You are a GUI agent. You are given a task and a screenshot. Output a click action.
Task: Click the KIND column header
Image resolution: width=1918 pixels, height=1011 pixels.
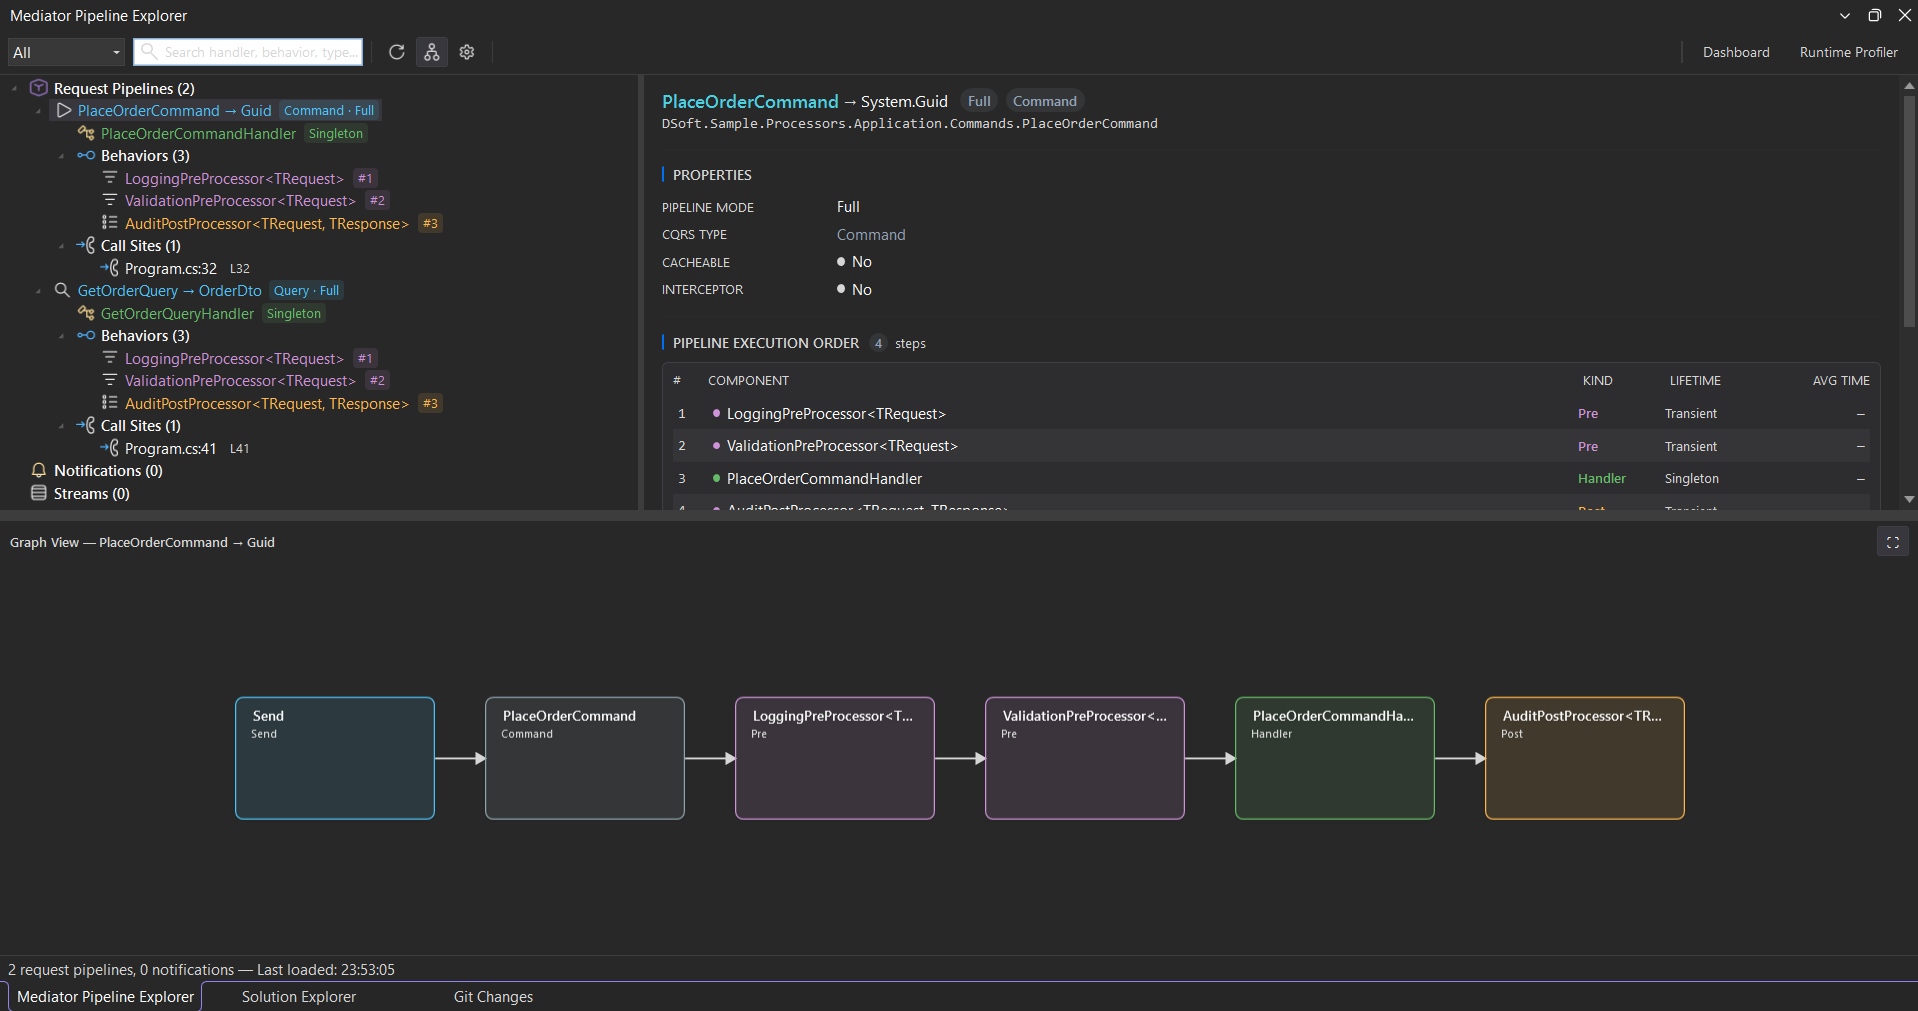pos(1597,381)
